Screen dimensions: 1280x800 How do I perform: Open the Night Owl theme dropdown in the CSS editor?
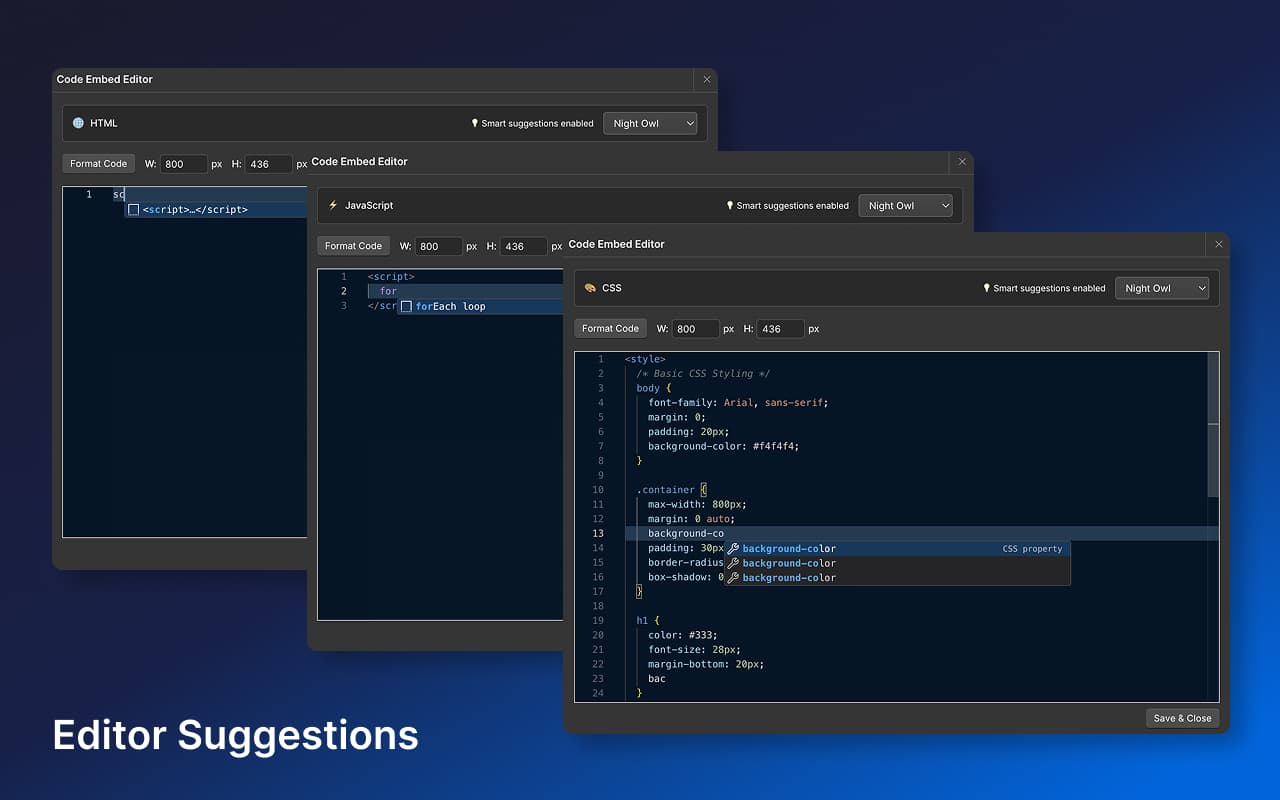tap(1162, 288)
